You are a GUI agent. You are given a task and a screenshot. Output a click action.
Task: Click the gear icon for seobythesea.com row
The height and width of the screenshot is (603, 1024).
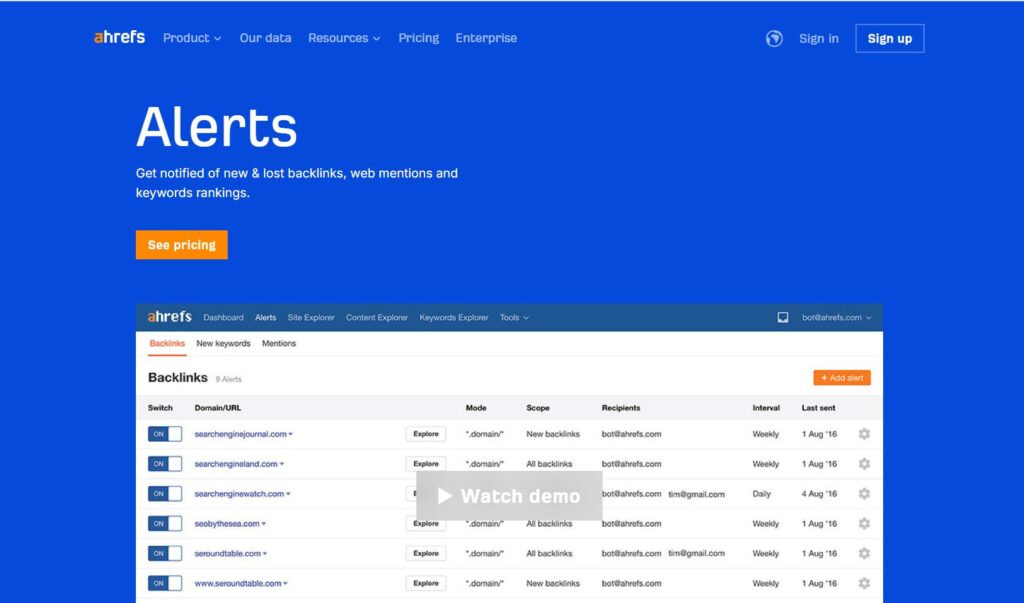pos(864,523)
